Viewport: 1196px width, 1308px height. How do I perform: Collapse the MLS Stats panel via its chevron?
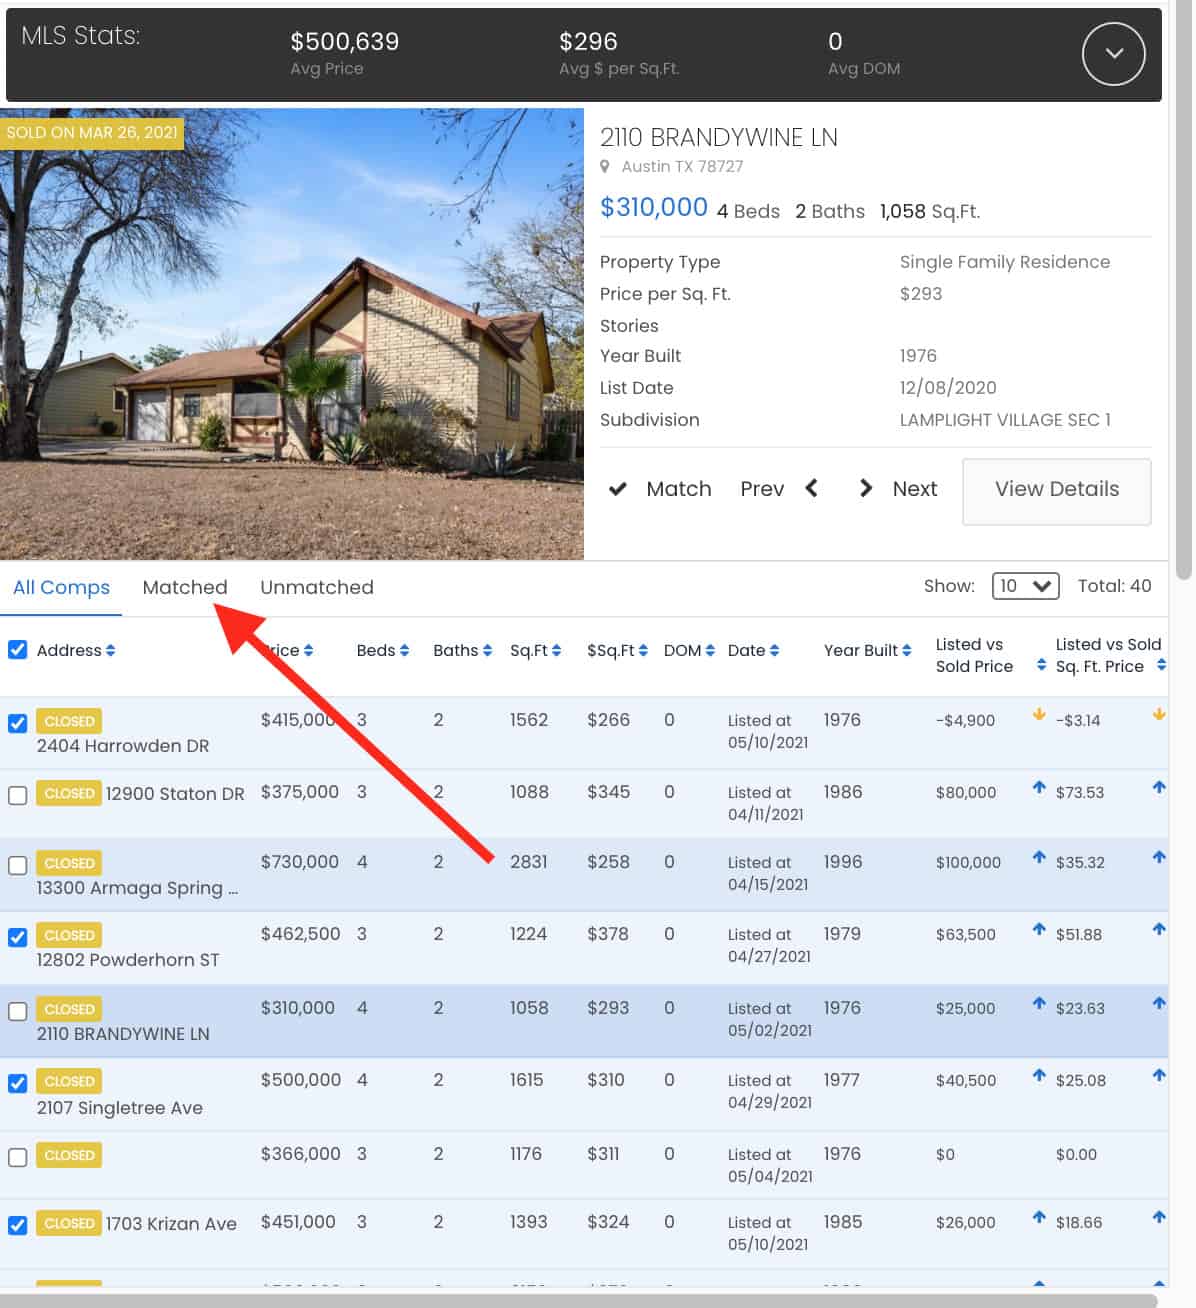coord(1113,54)
